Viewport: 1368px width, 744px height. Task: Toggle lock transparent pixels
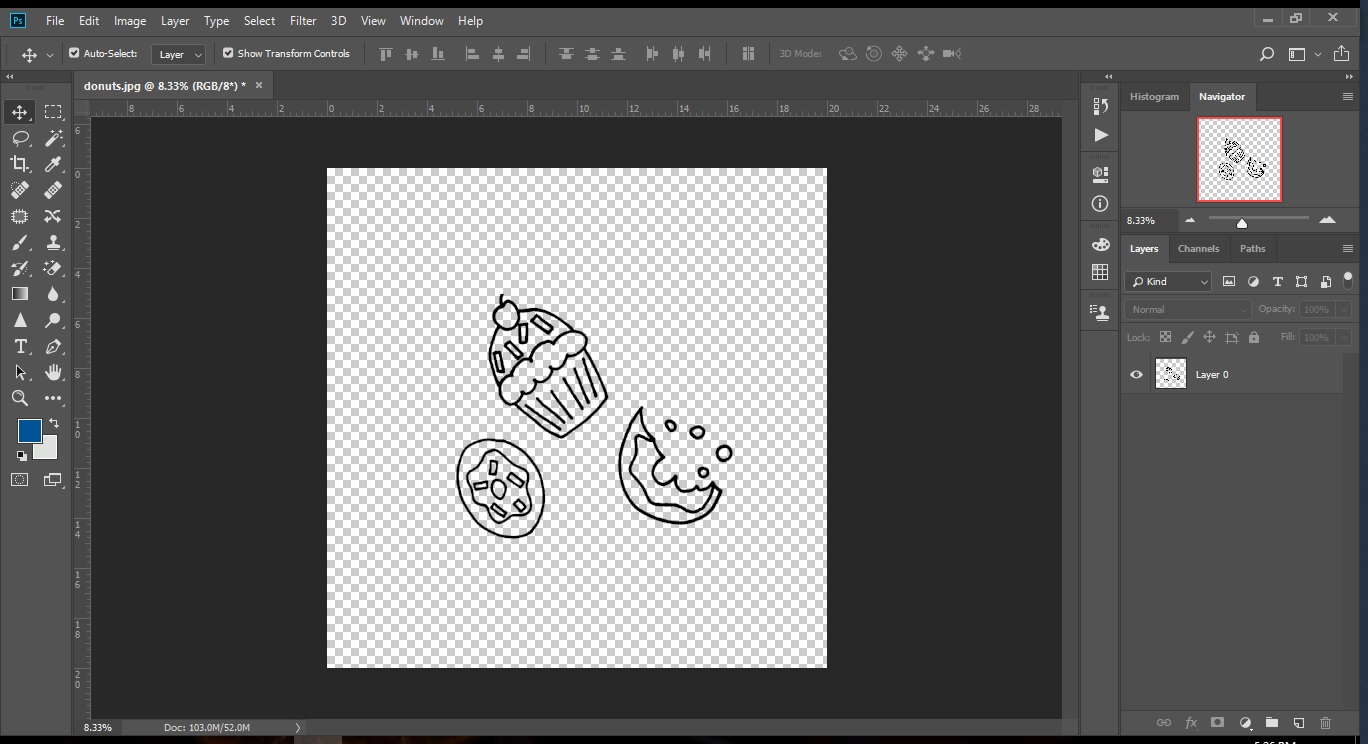coord(1166,337)
